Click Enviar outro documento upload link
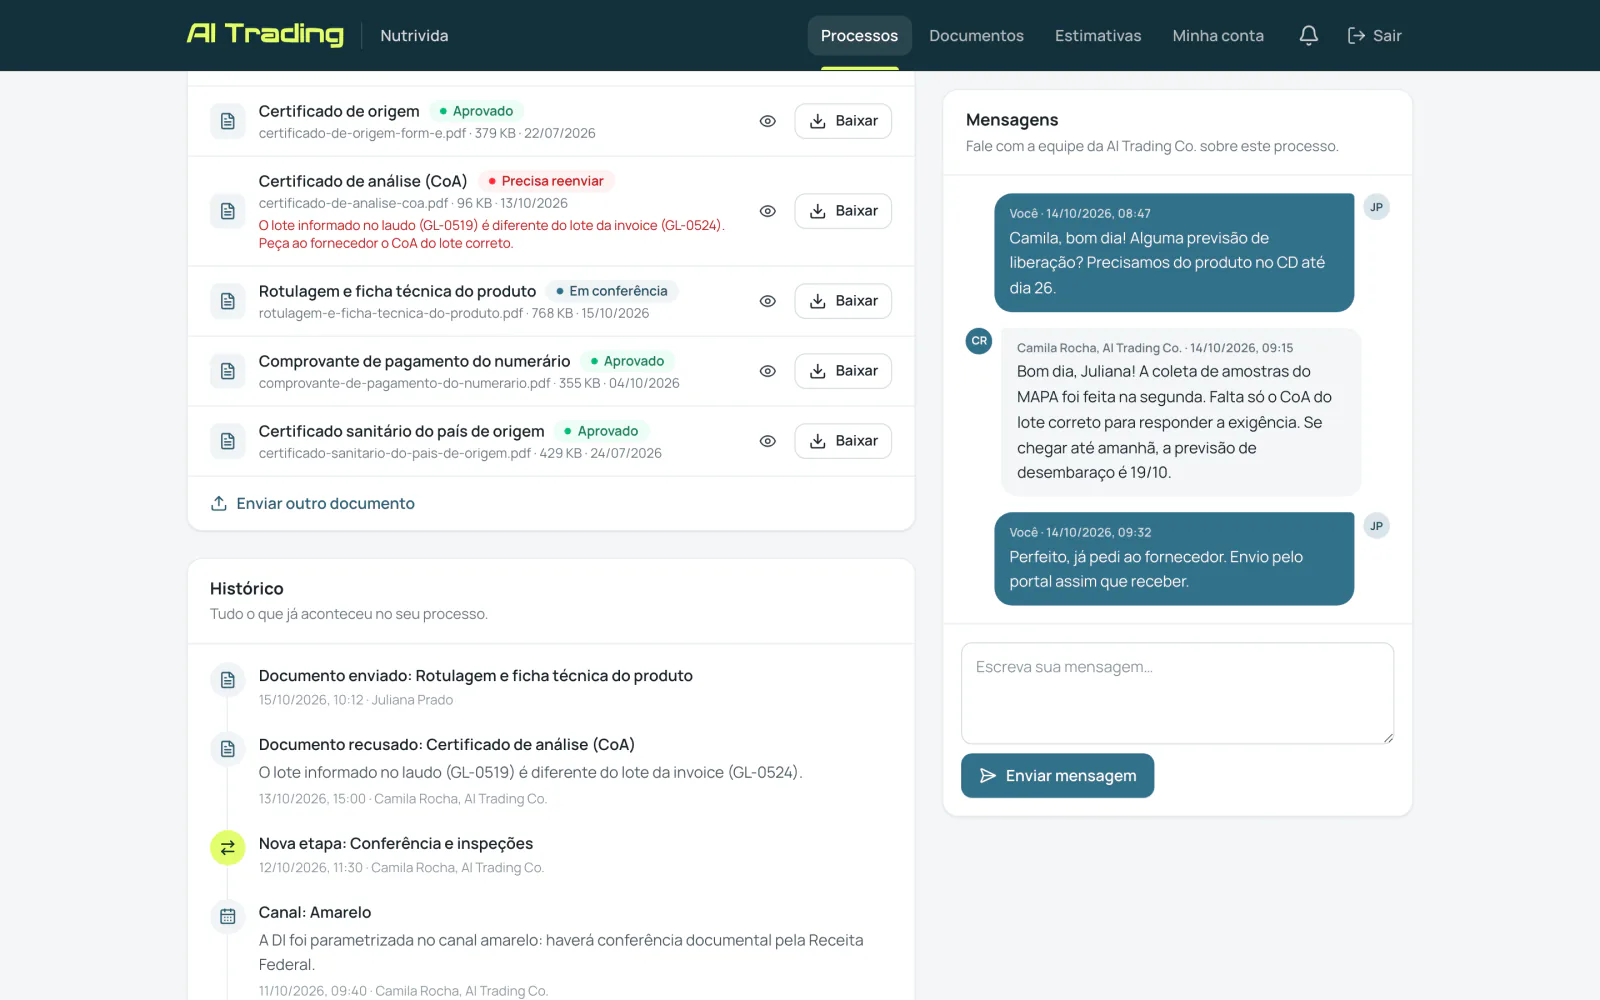 pos(313,503)
